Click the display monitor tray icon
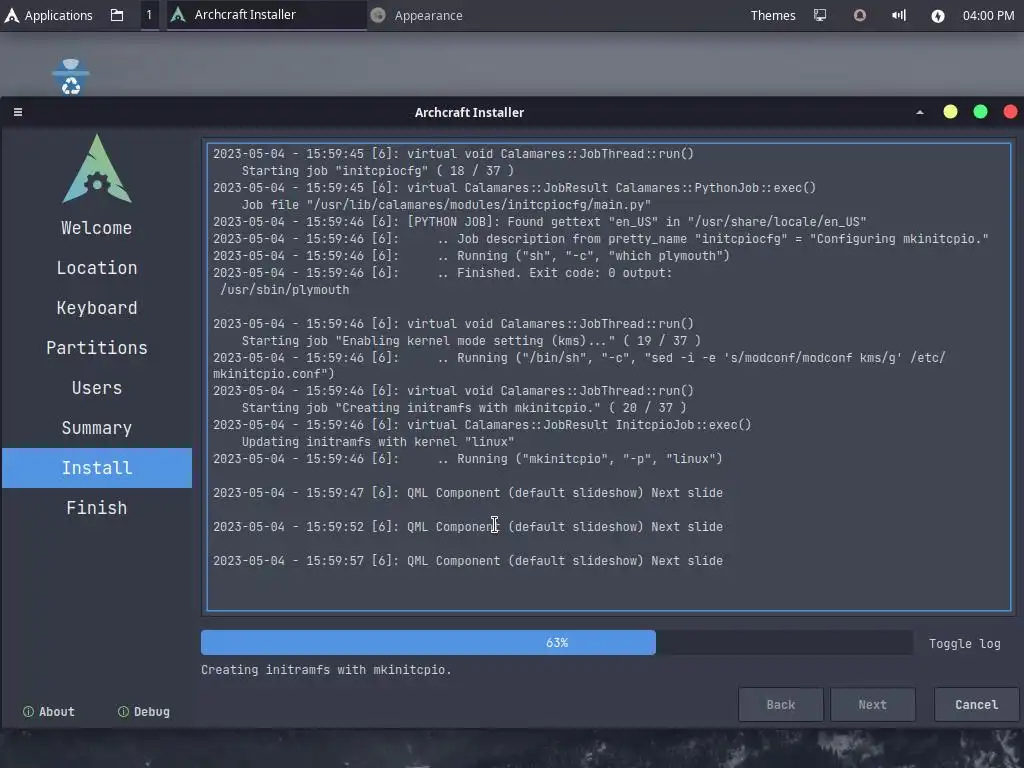This screenshot has height=768, width=1024. 820,15
